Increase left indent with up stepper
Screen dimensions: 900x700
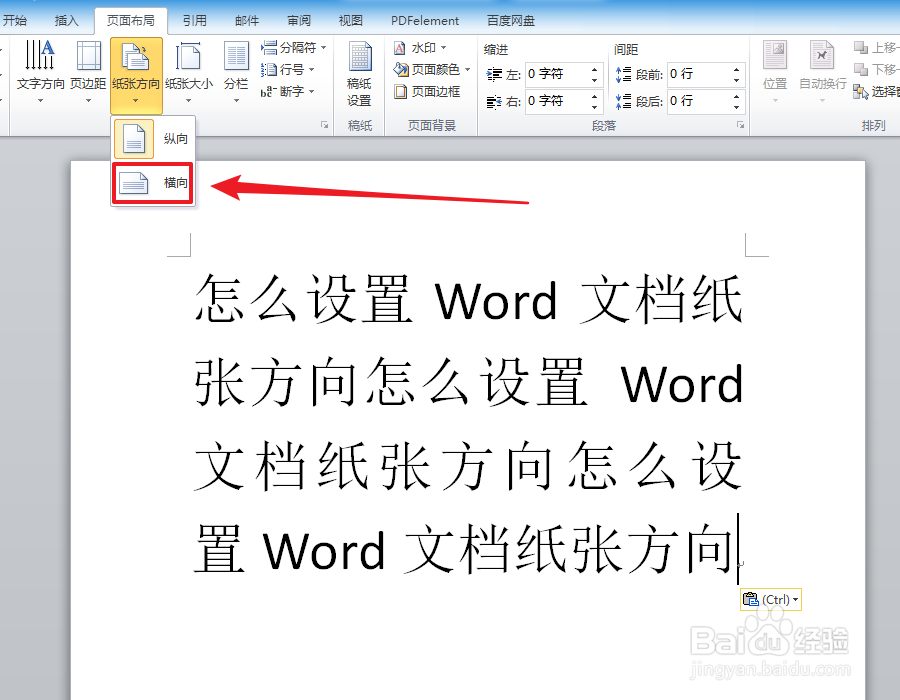tap(595, 69)
